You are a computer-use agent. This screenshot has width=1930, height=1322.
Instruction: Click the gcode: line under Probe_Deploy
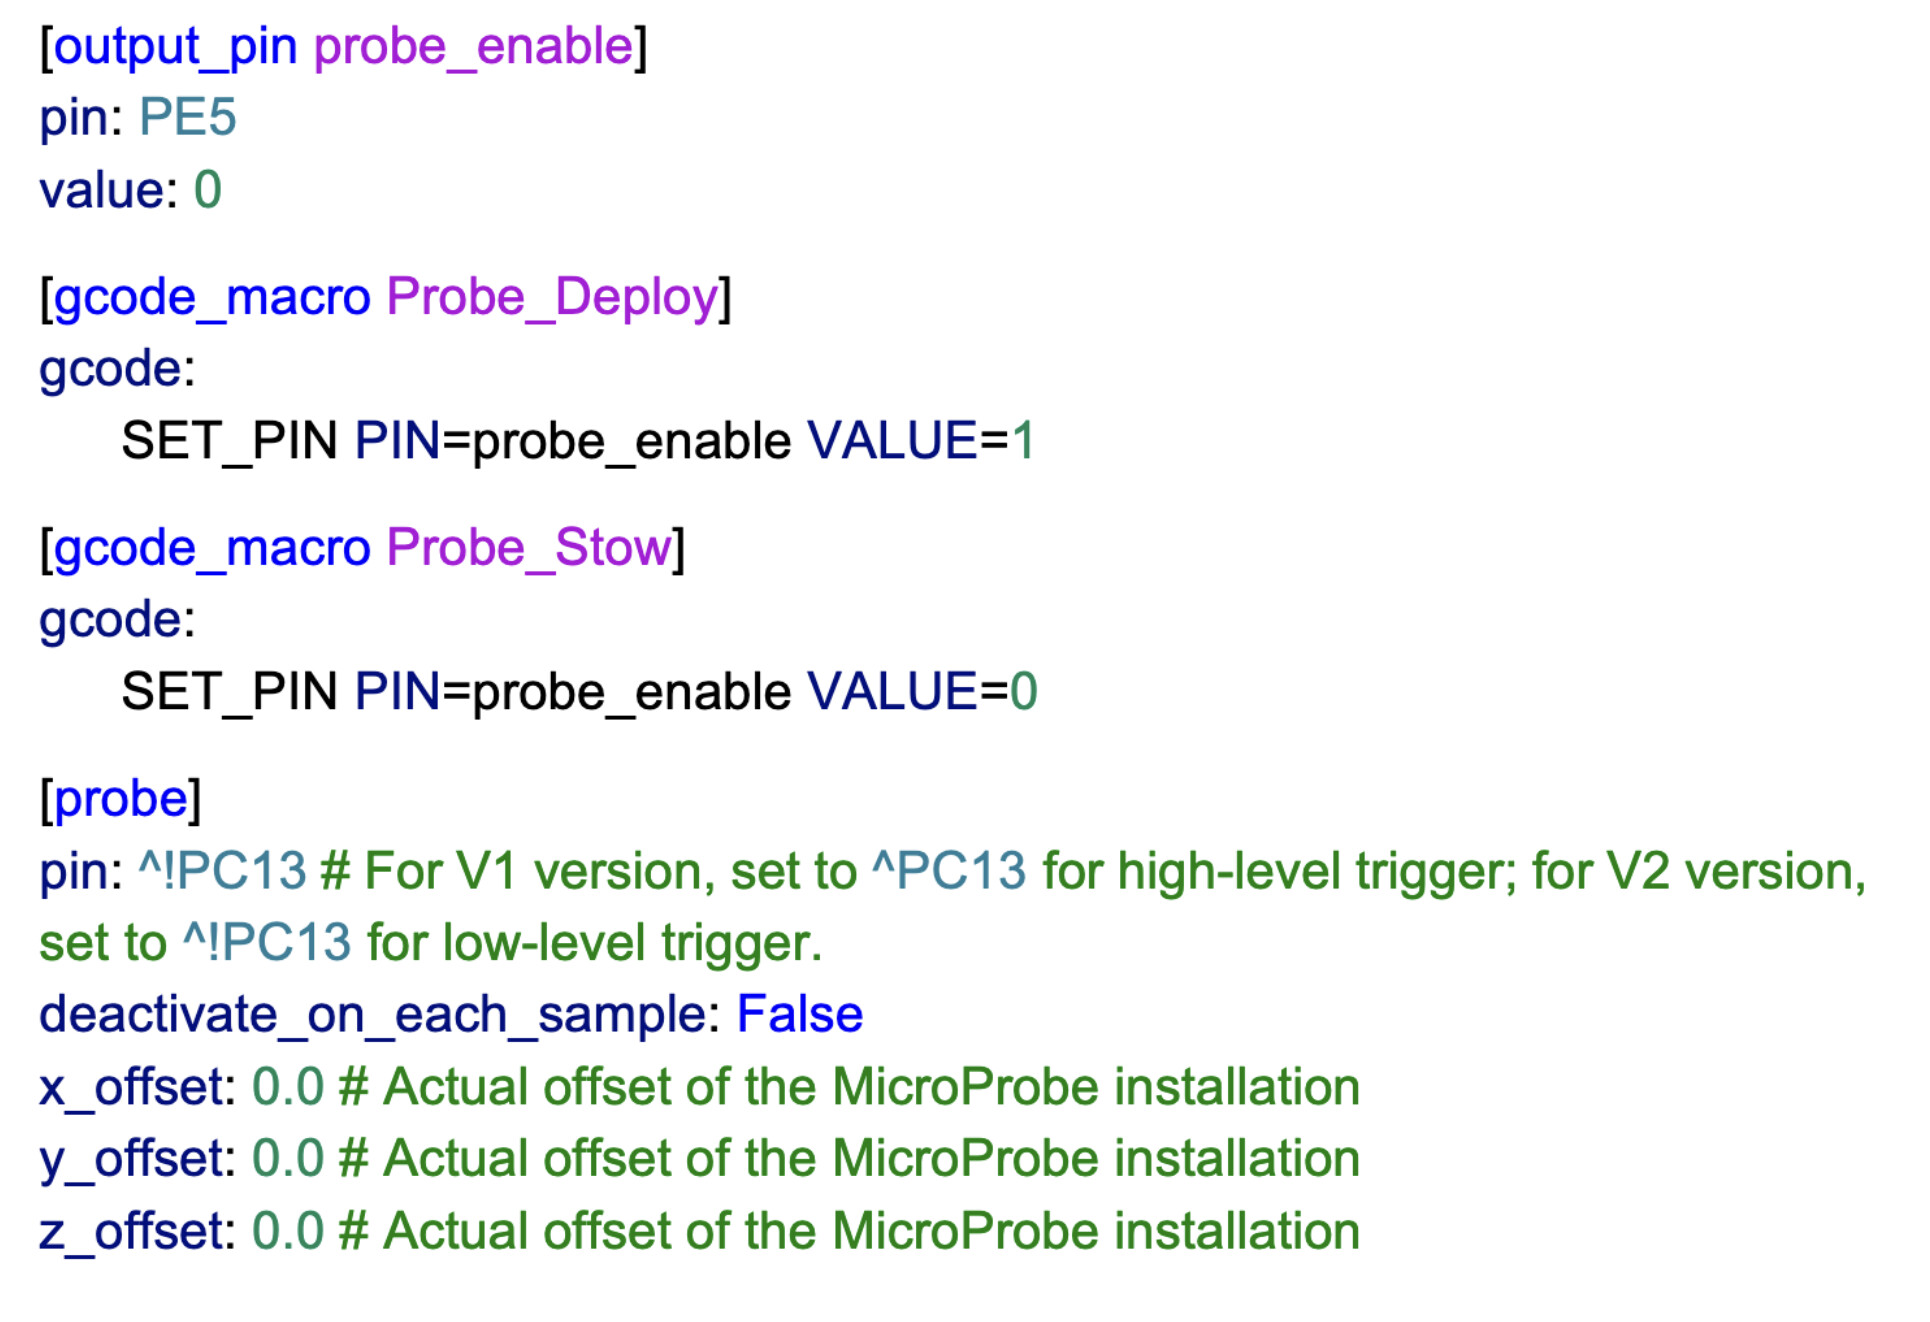pyautogui.click(x=117, y=369)
